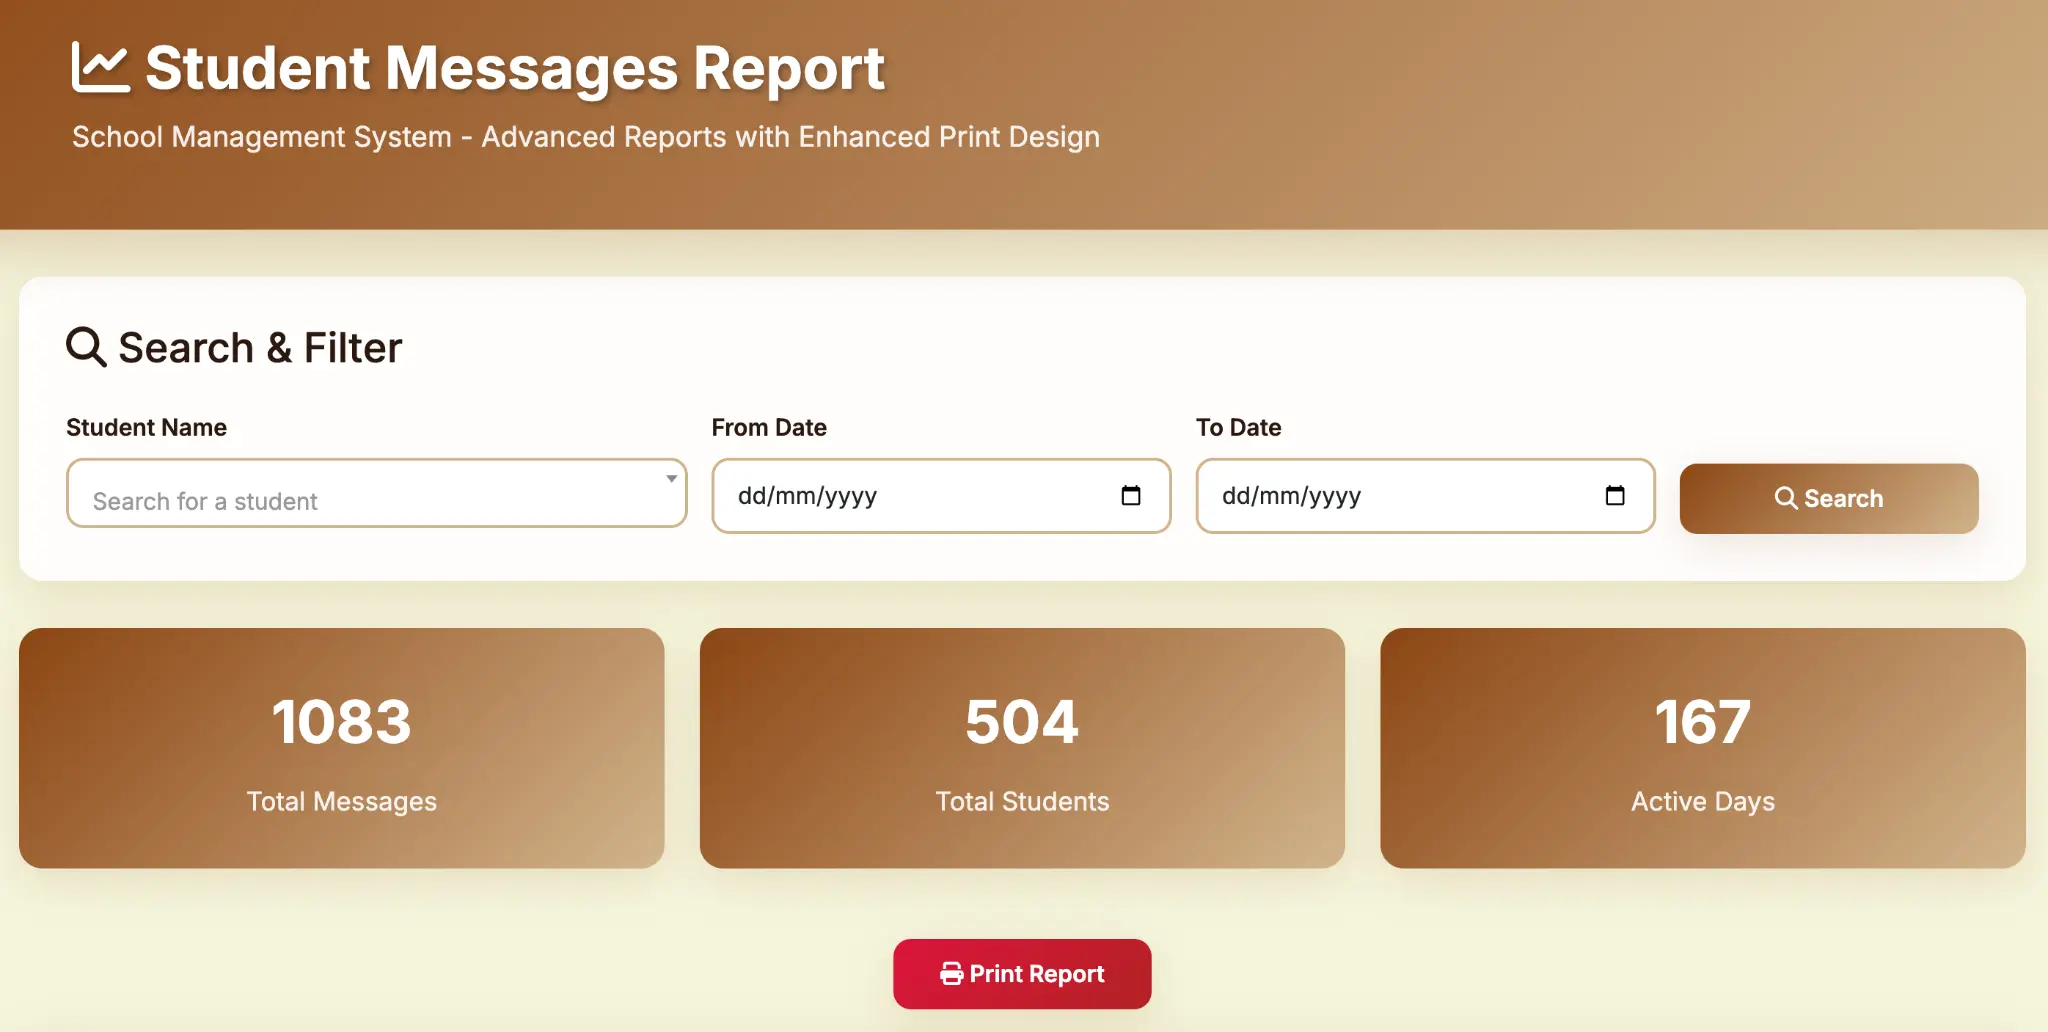Click the chart line icon in header

(100, 68)
